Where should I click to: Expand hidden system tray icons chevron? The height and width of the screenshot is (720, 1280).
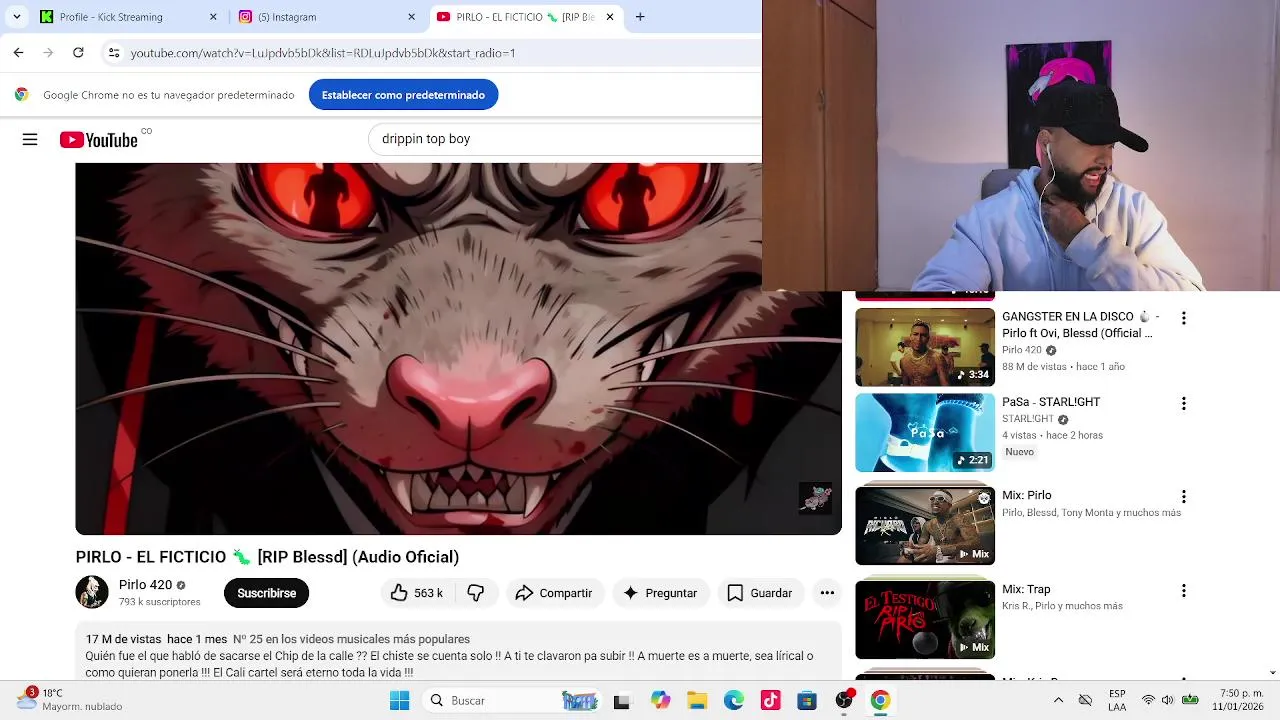pyautogui.click(x=1058, y=700)
